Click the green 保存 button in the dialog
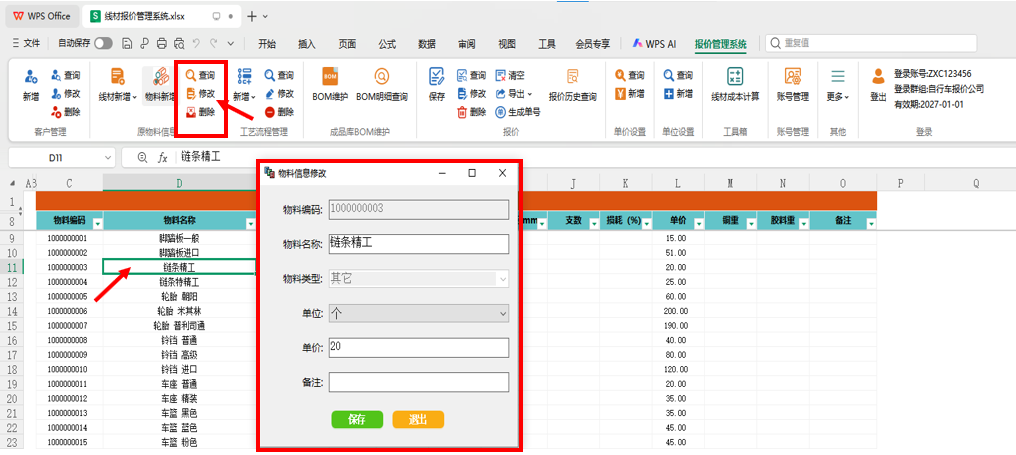This screenshot has width=1016, height=455. pos(356,419)
